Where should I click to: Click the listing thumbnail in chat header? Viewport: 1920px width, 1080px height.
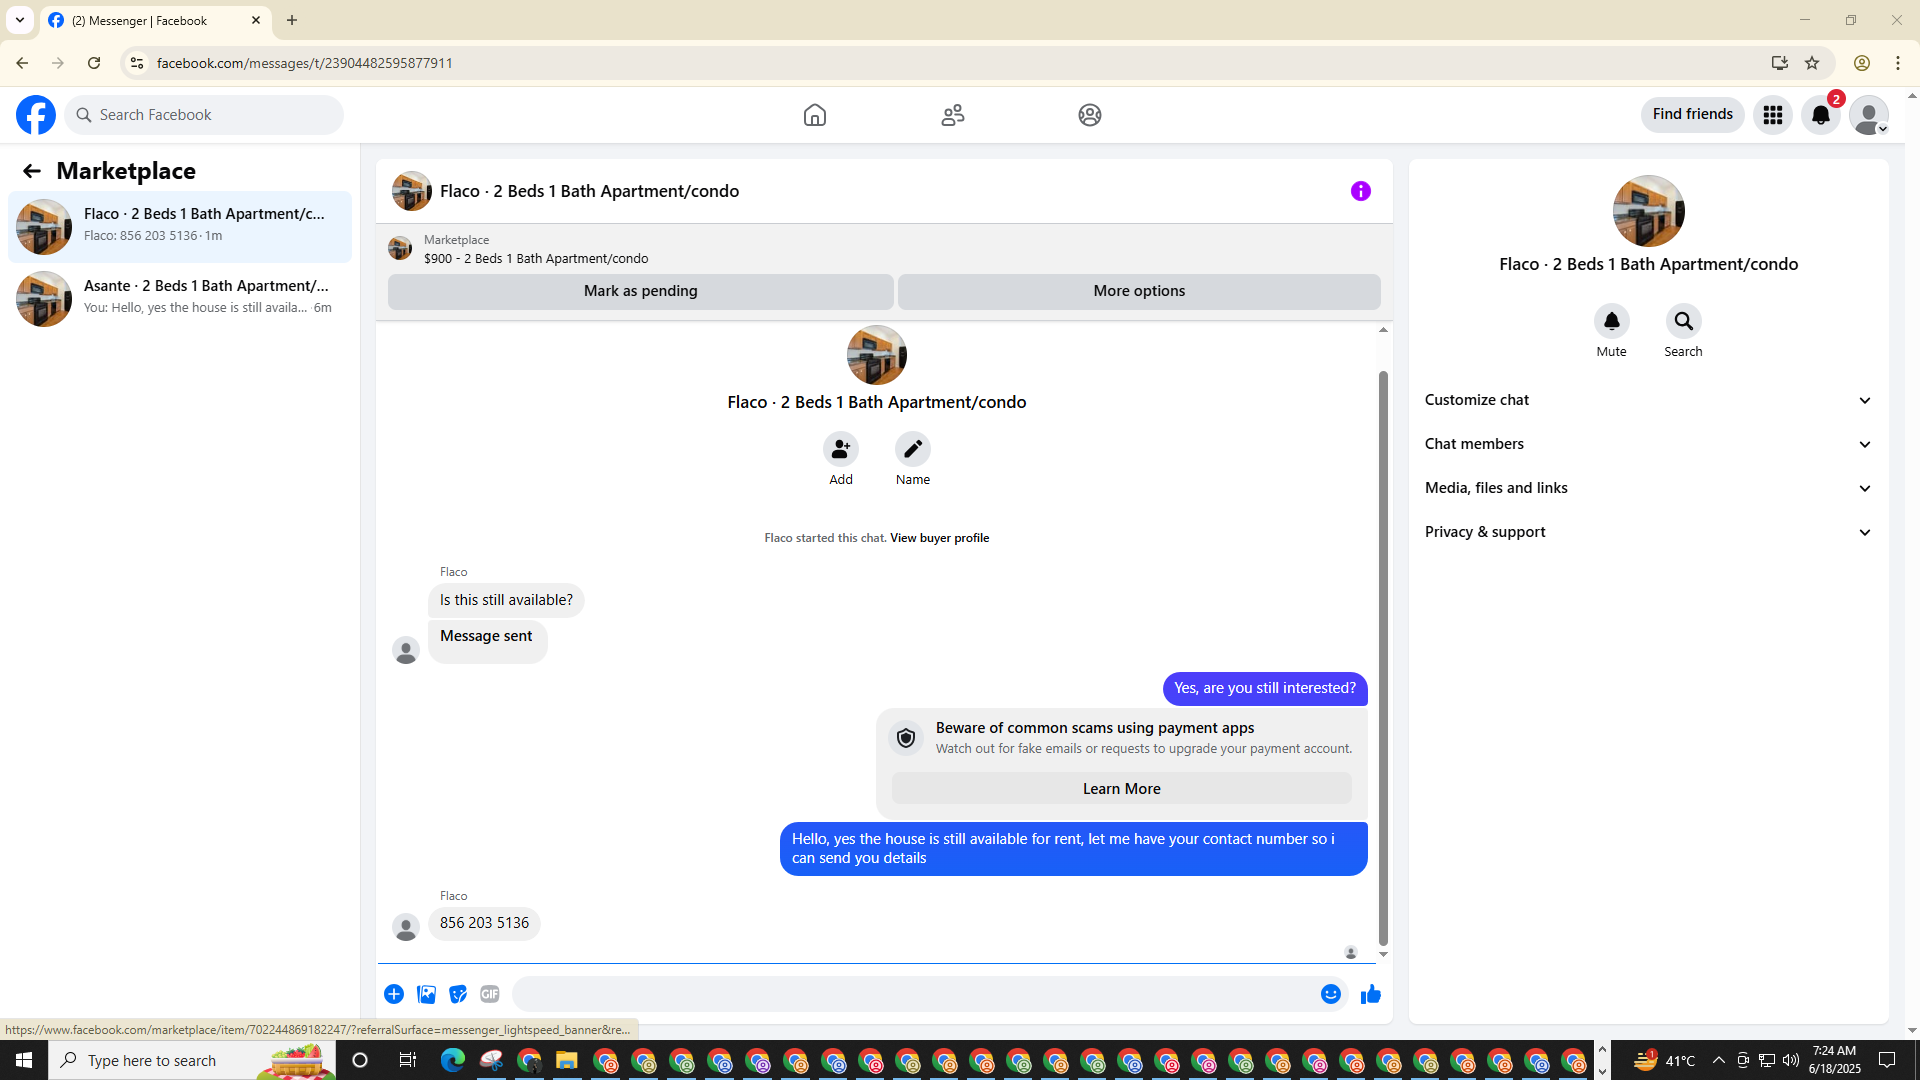[x=412, y=191]
